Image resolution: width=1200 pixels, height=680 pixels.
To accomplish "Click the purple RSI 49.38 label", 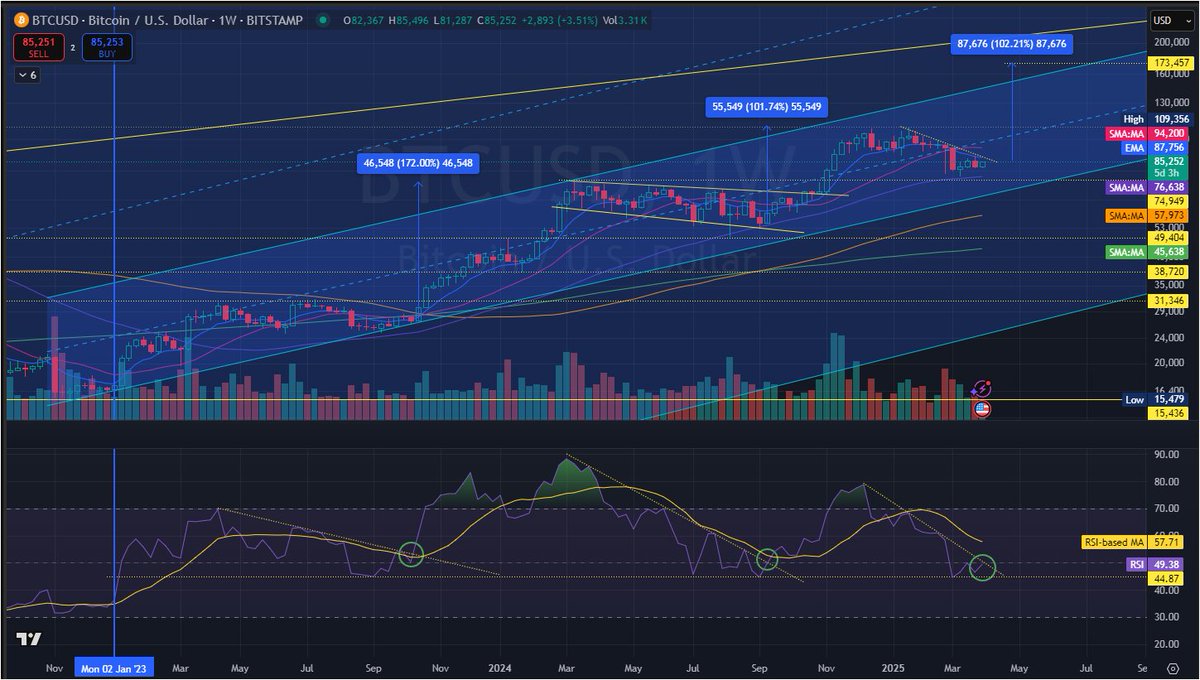I will point(1157,565).
